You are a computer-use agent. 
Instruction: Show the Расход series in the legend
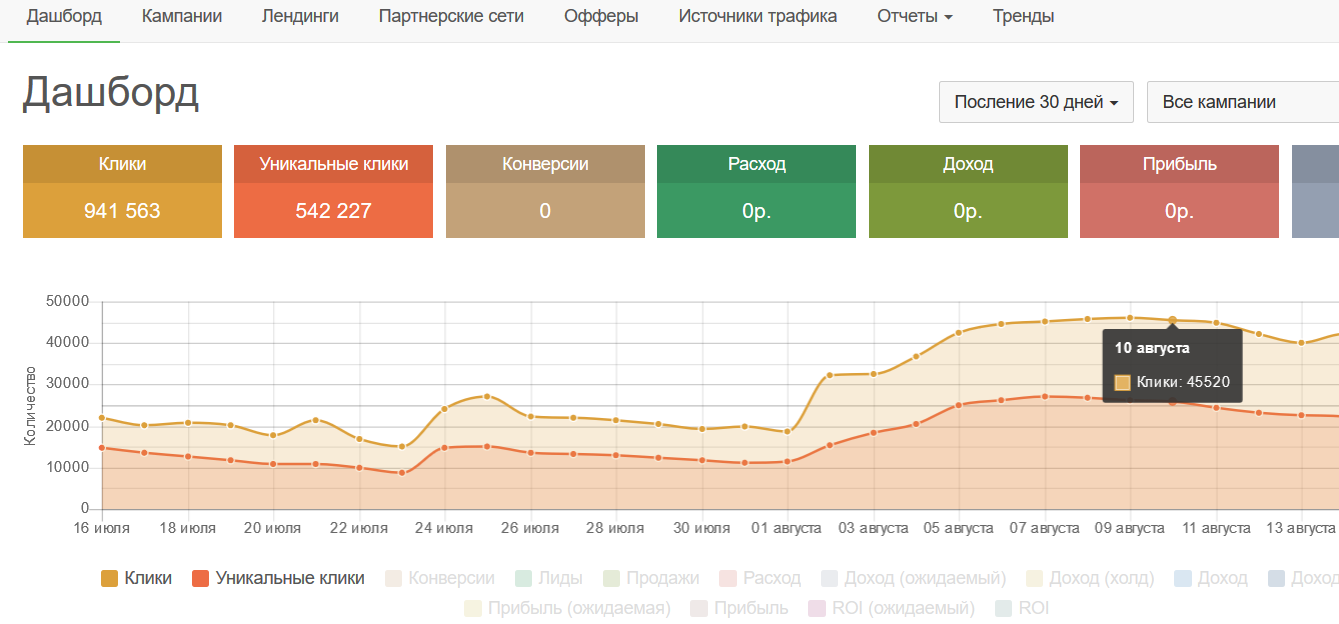click(x=760, y=578)
